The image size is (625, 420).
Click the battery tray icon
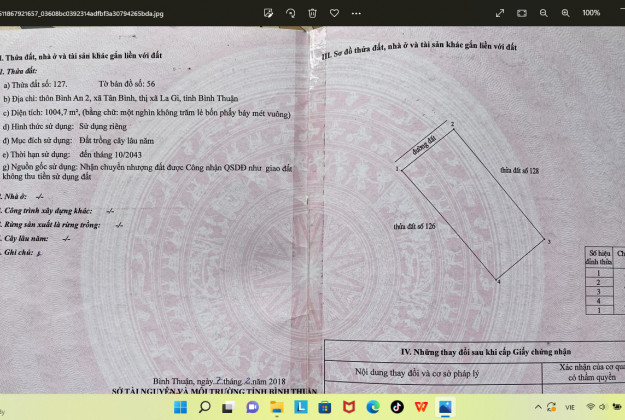tap(617, 407)
